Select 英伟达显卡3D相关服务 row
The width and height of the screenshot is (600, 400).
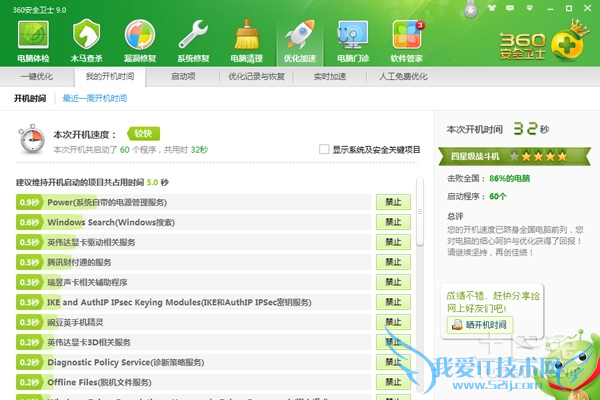(194, 342)
